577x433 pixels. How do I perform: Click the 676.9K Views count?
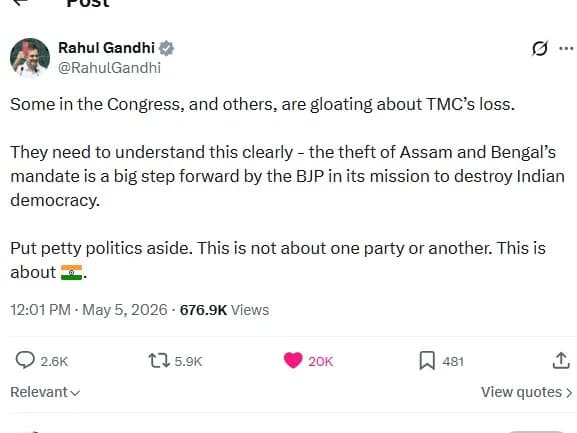click(224, 310)
